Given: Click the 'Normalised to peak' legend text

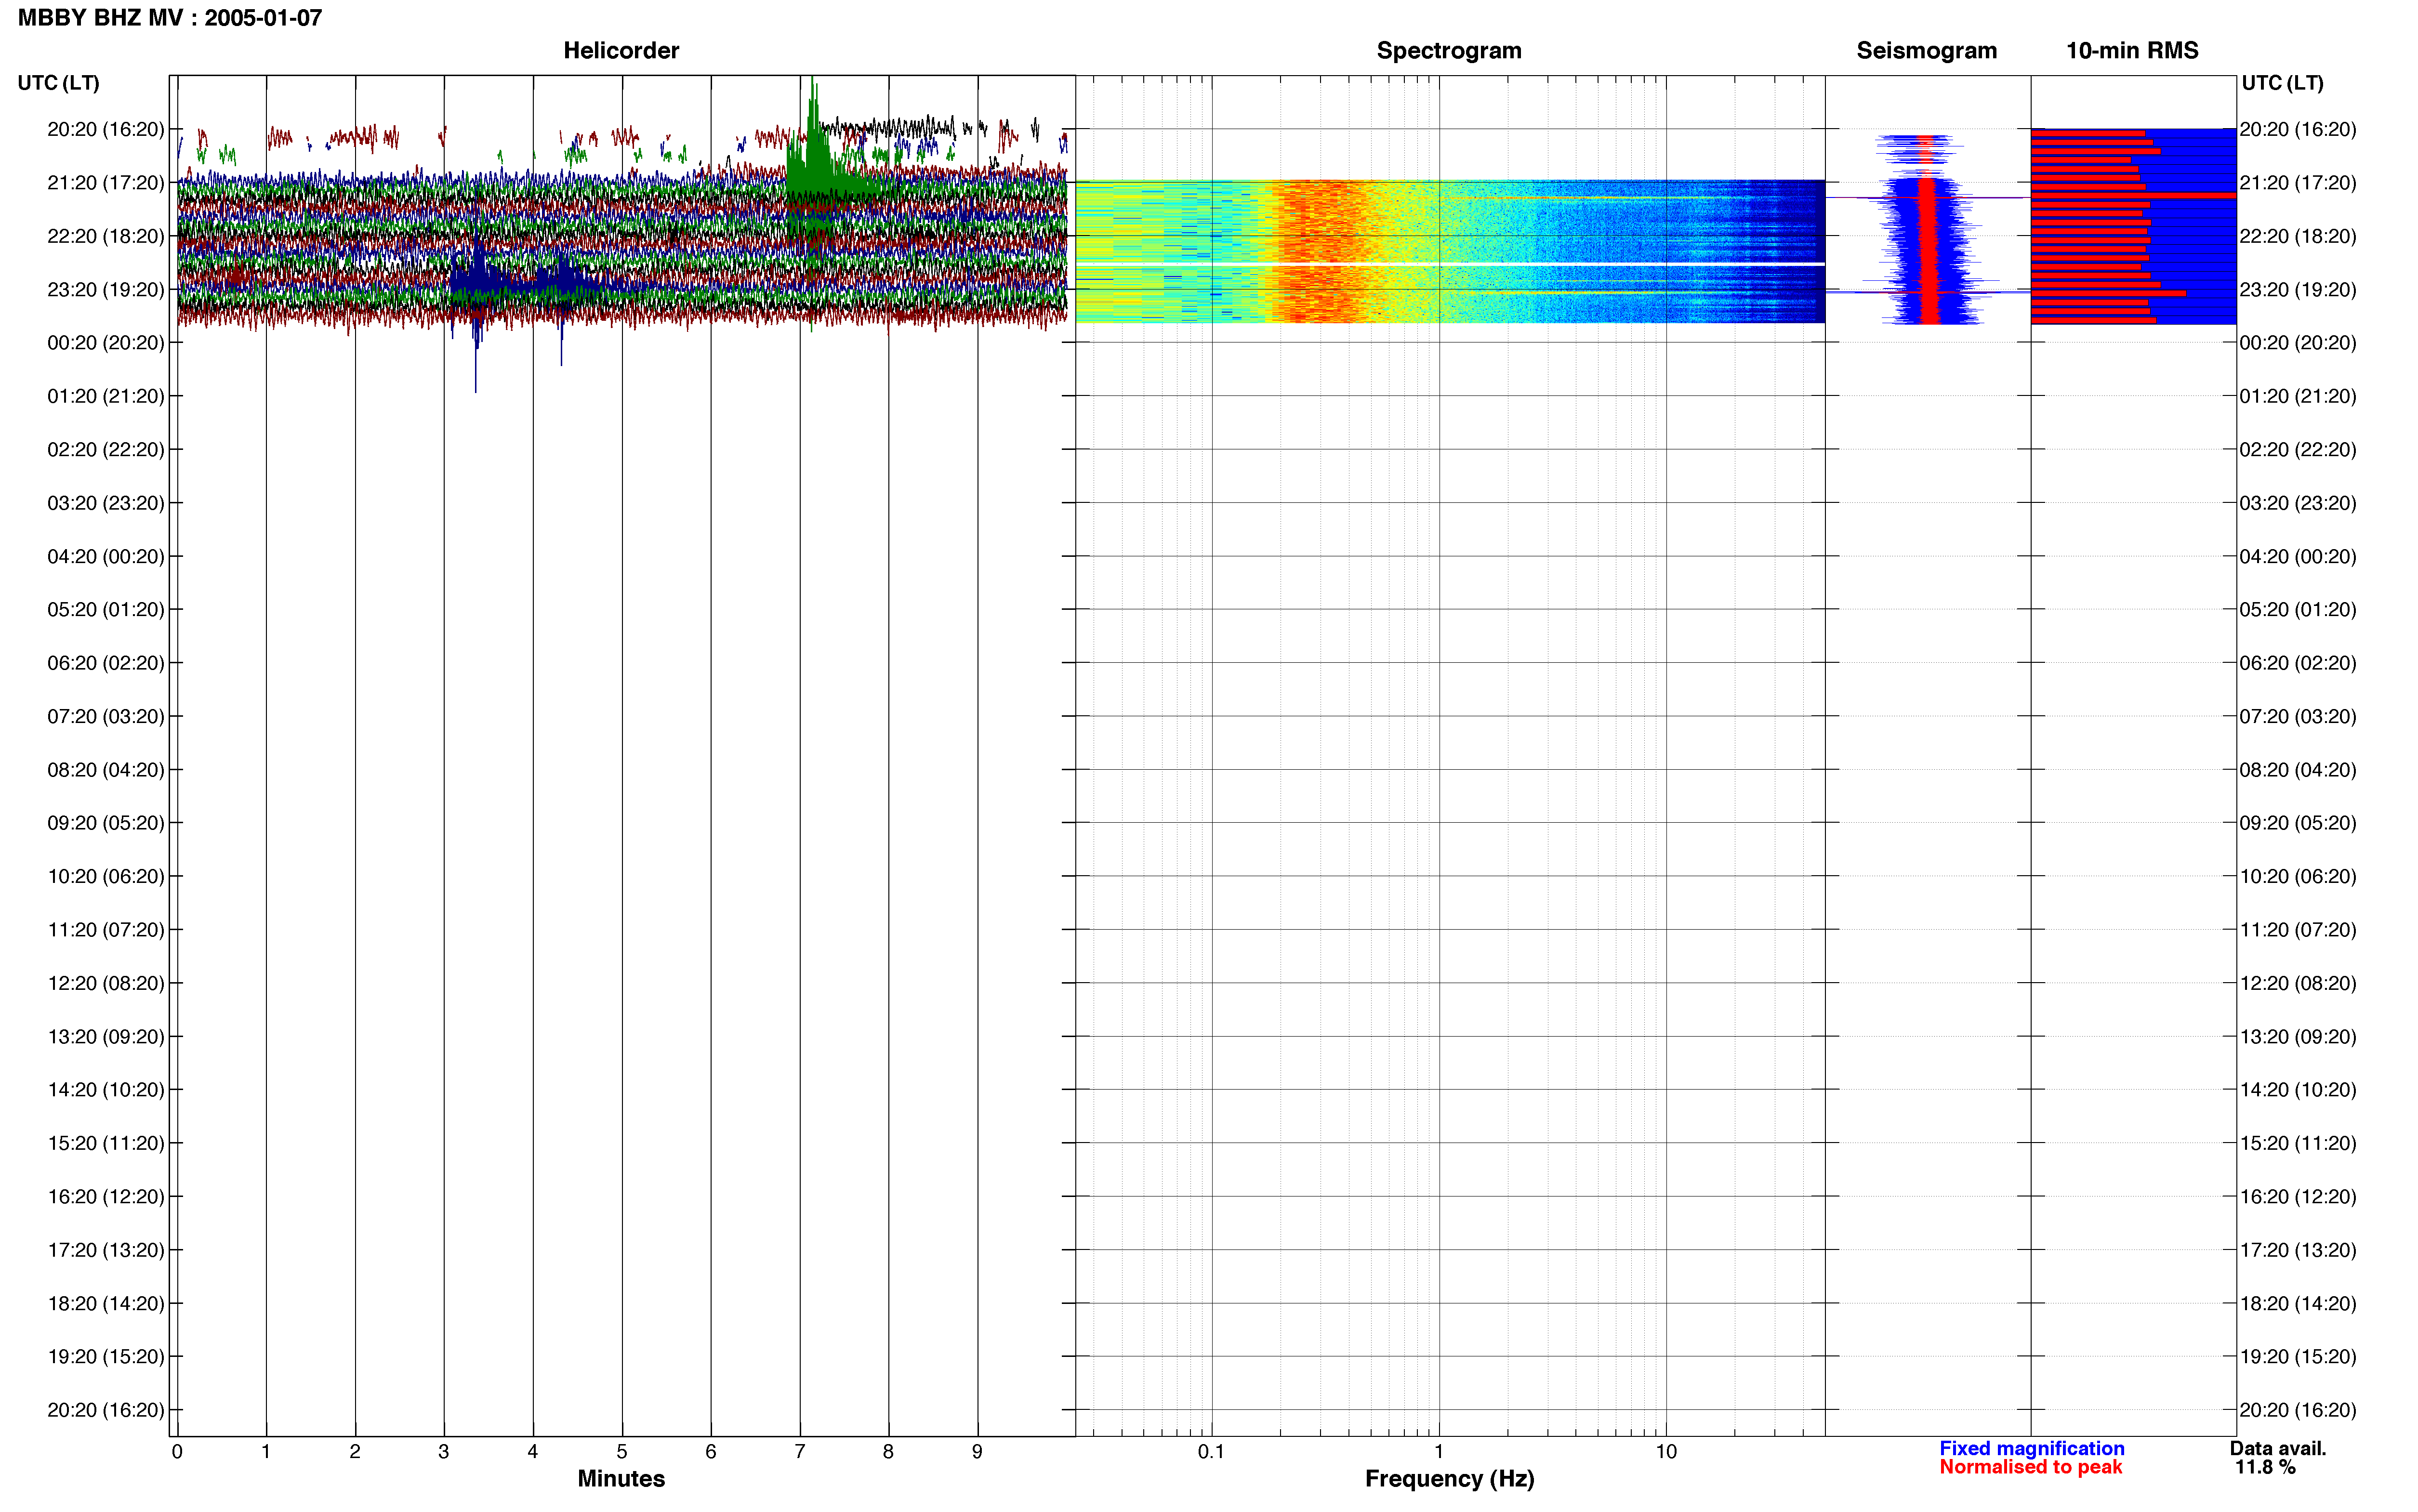Looking at the screenshot, I should coord(2030,1467).
